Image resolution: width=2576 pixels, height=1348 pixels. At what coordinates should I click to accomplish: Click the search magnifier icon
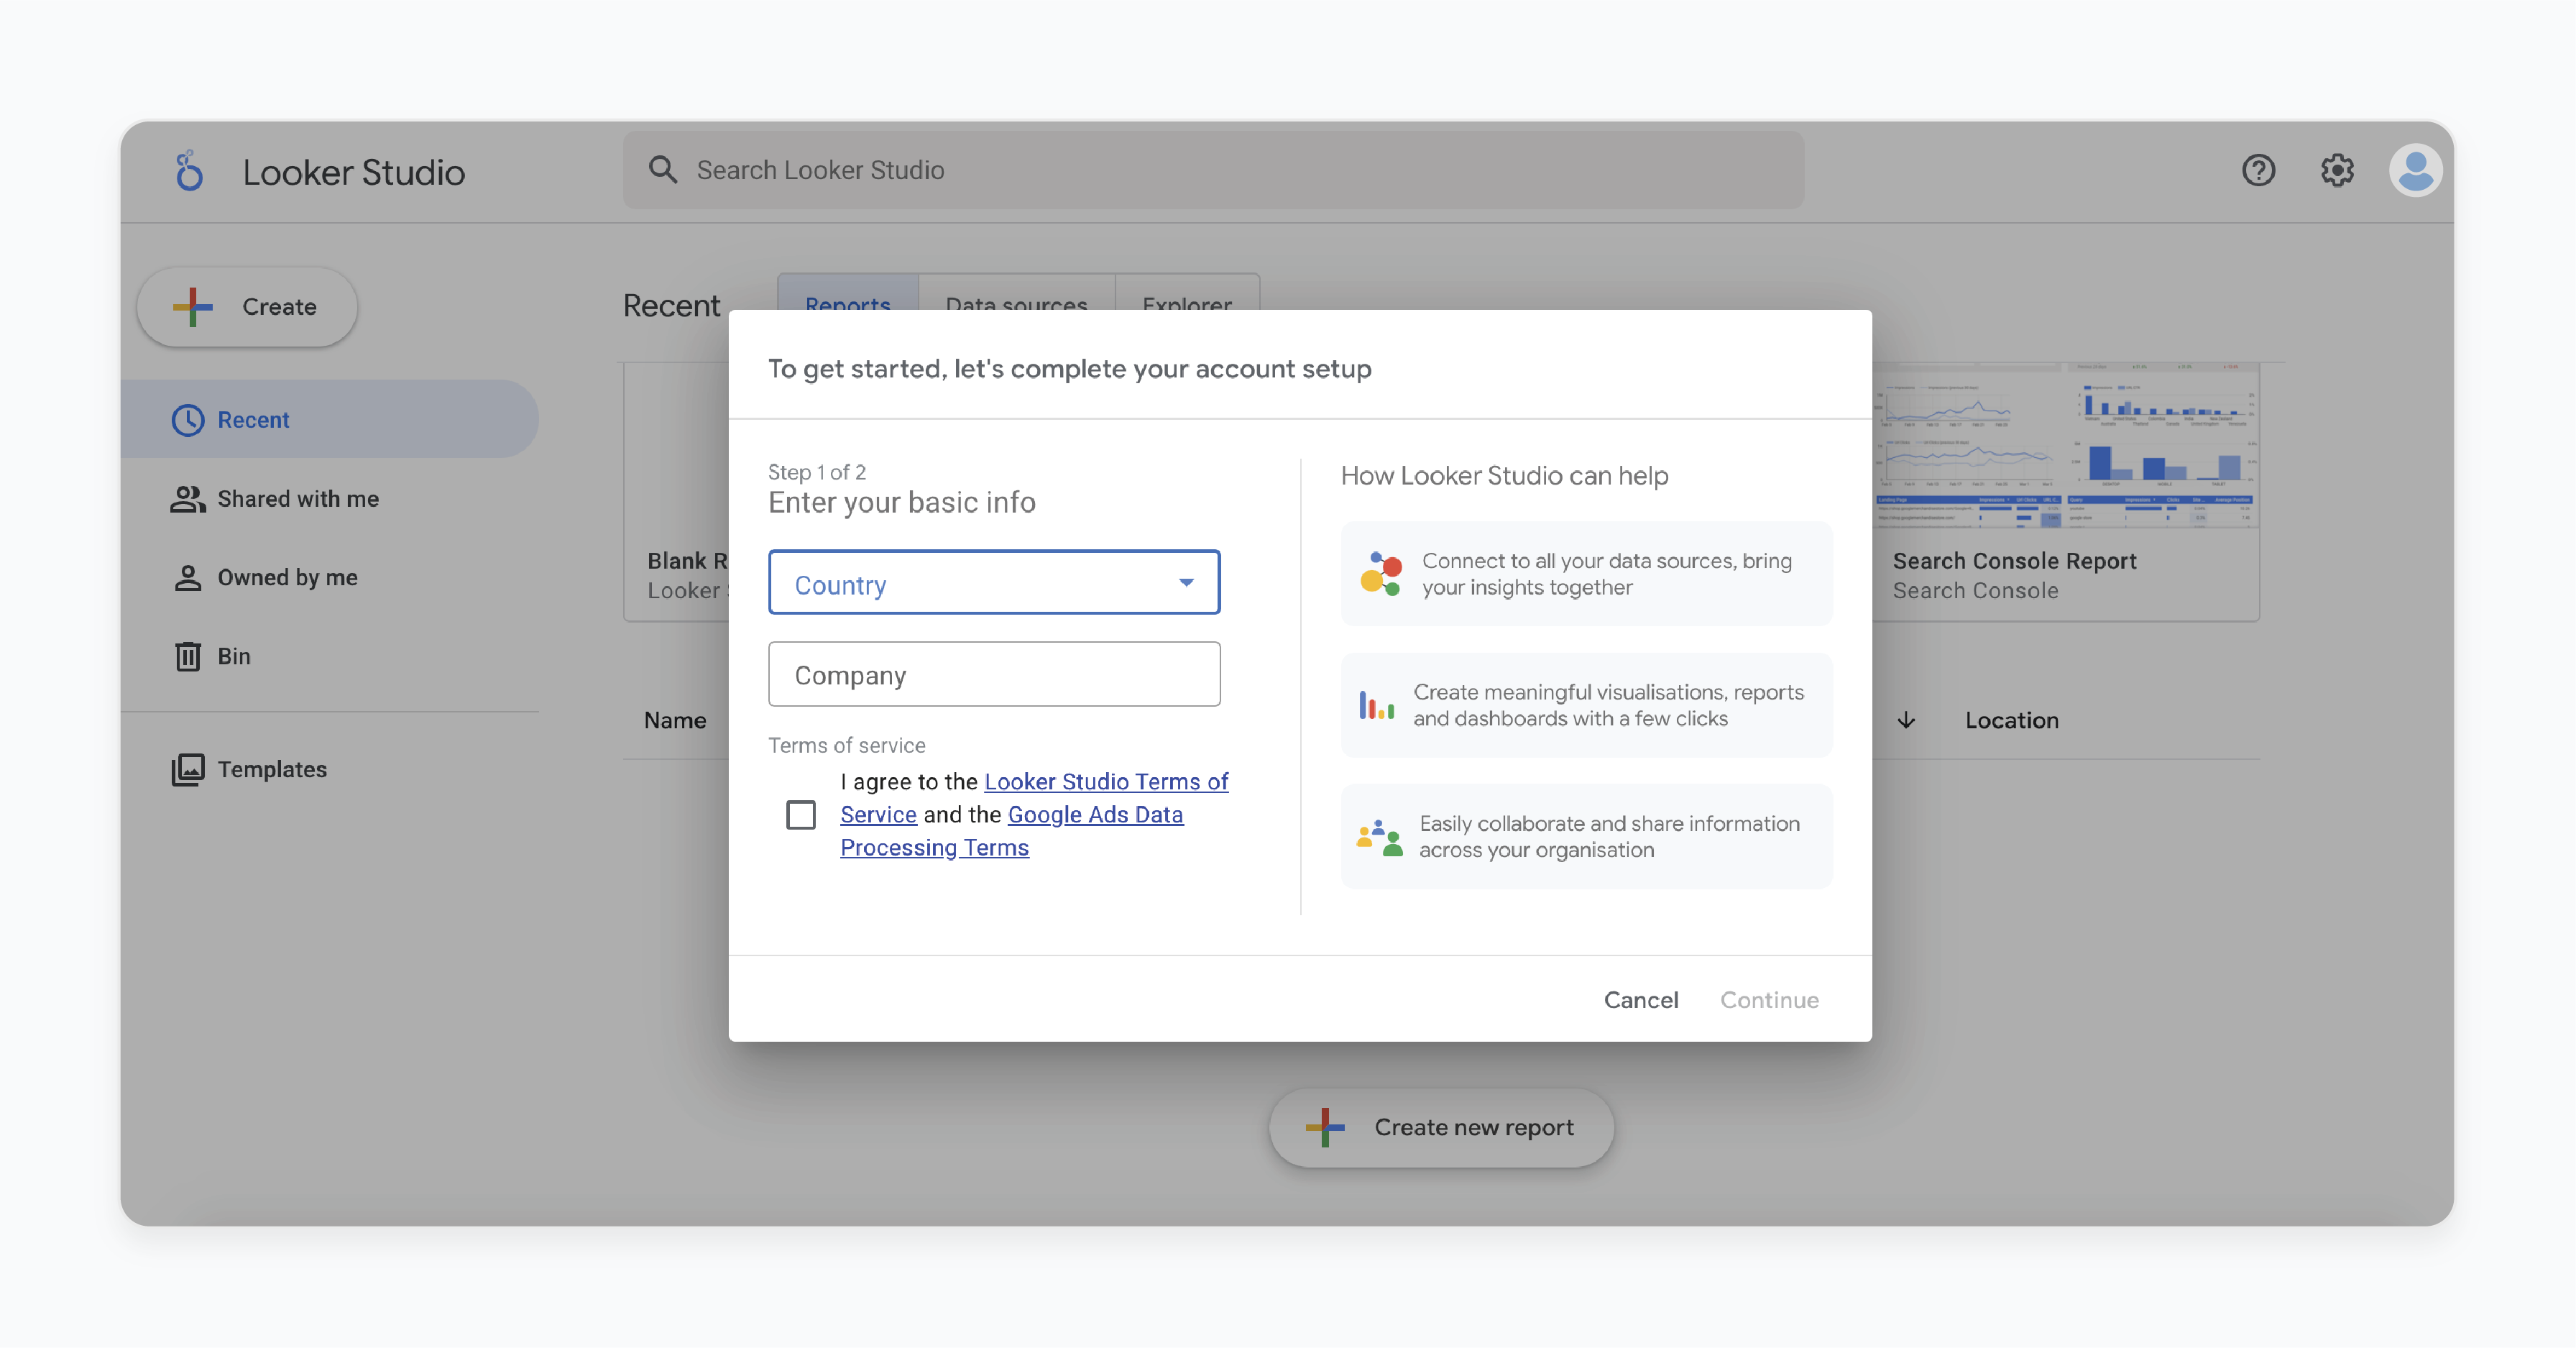(662, 169)
